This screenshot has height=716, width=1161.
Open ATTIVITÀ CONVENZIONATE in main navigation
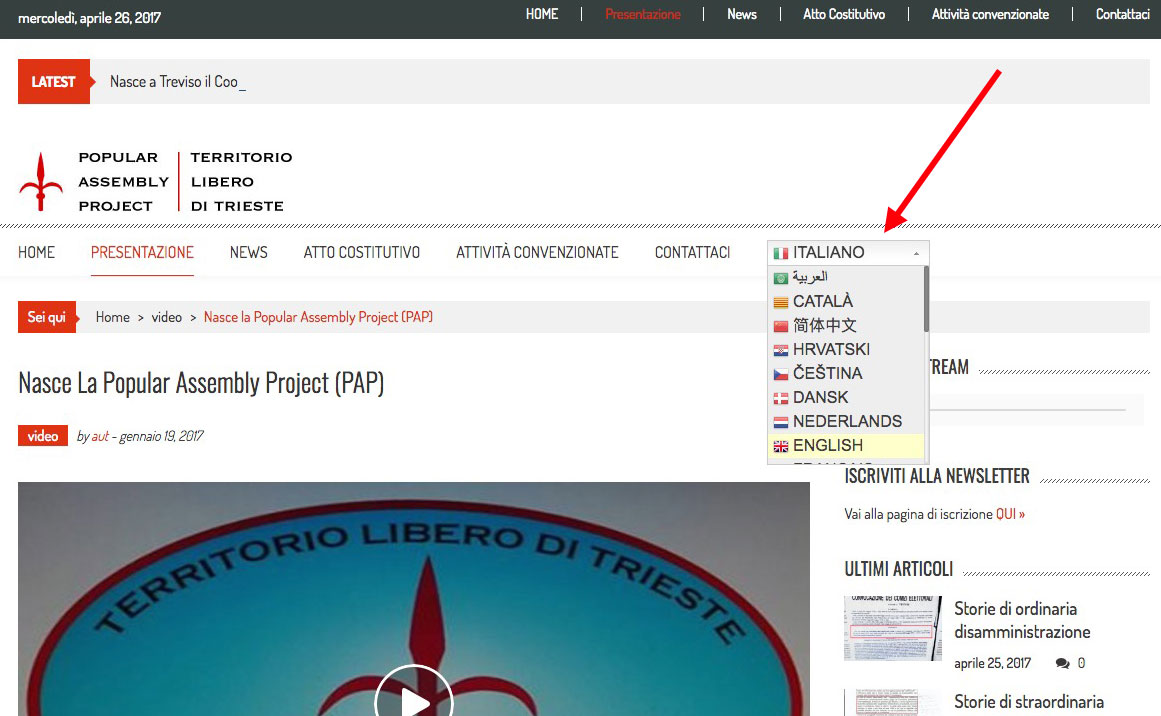click(537, 252)
